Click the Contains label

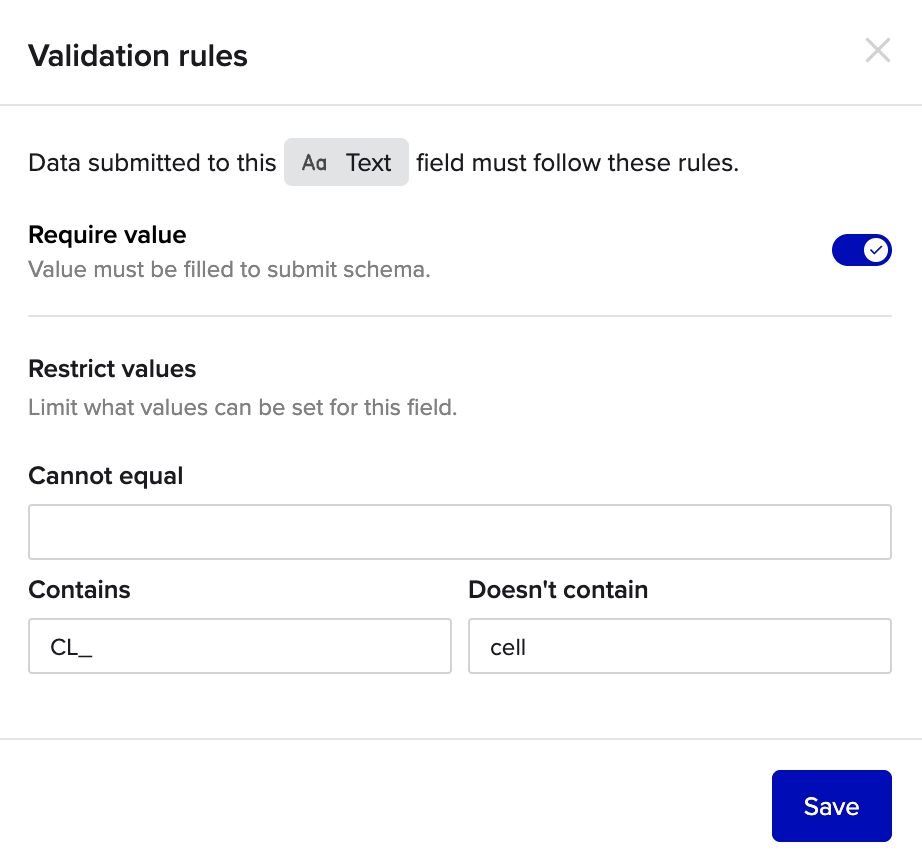(79, 590)
